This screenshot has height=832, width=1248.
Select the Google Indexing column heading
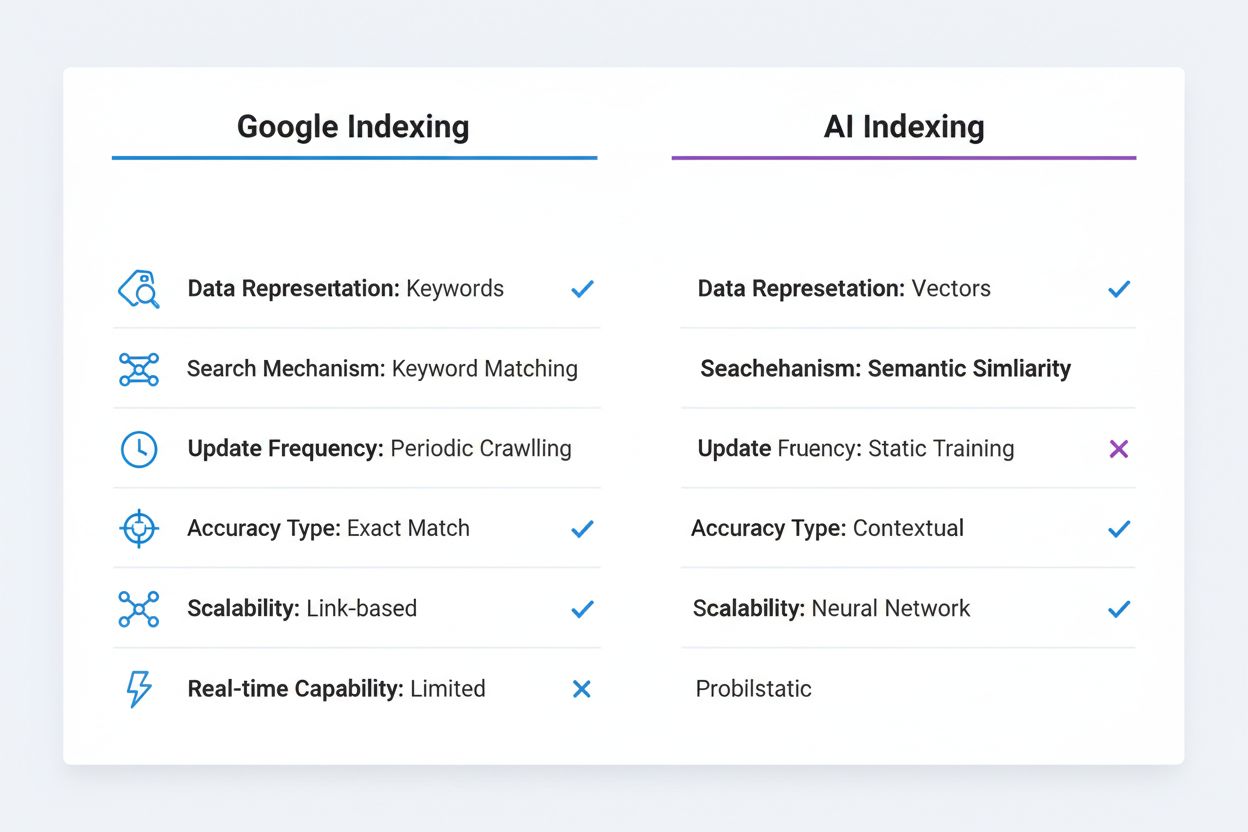(353, 127)
